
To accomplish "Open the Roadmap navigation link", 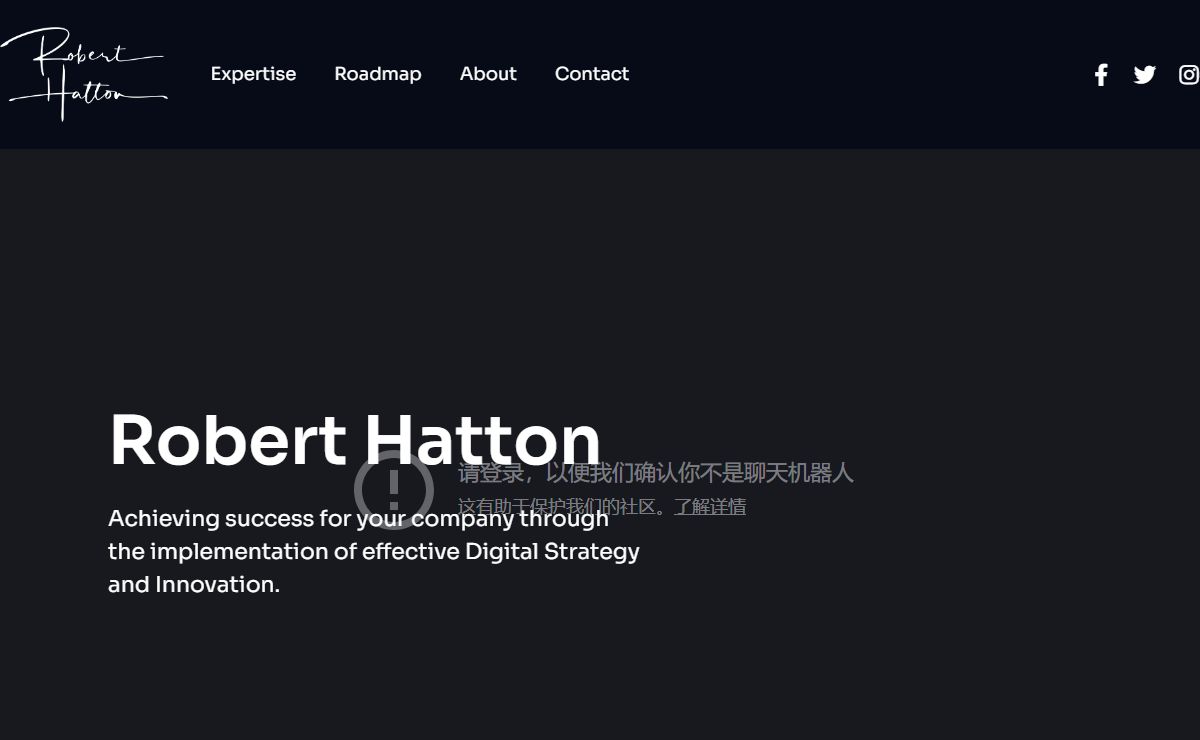I will tap(378, 74).
